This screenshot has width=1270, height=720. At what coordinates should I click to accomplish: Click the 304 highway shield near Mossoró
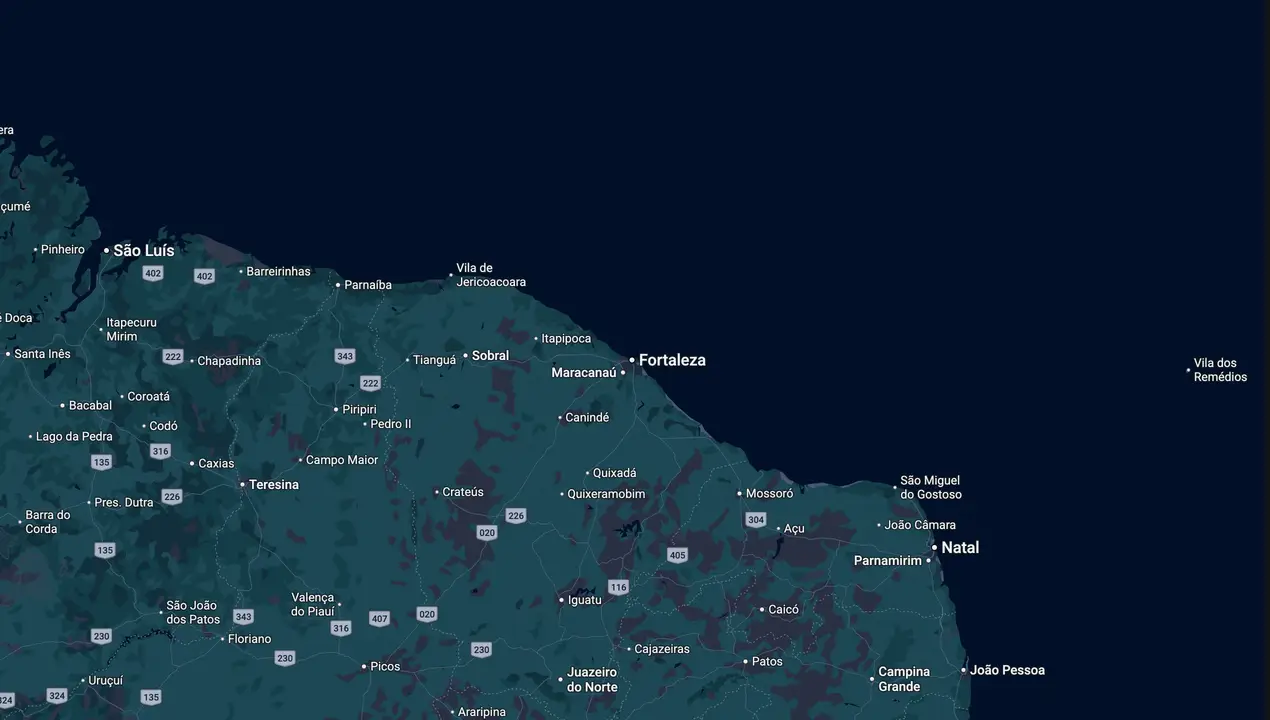coord(756,520)
